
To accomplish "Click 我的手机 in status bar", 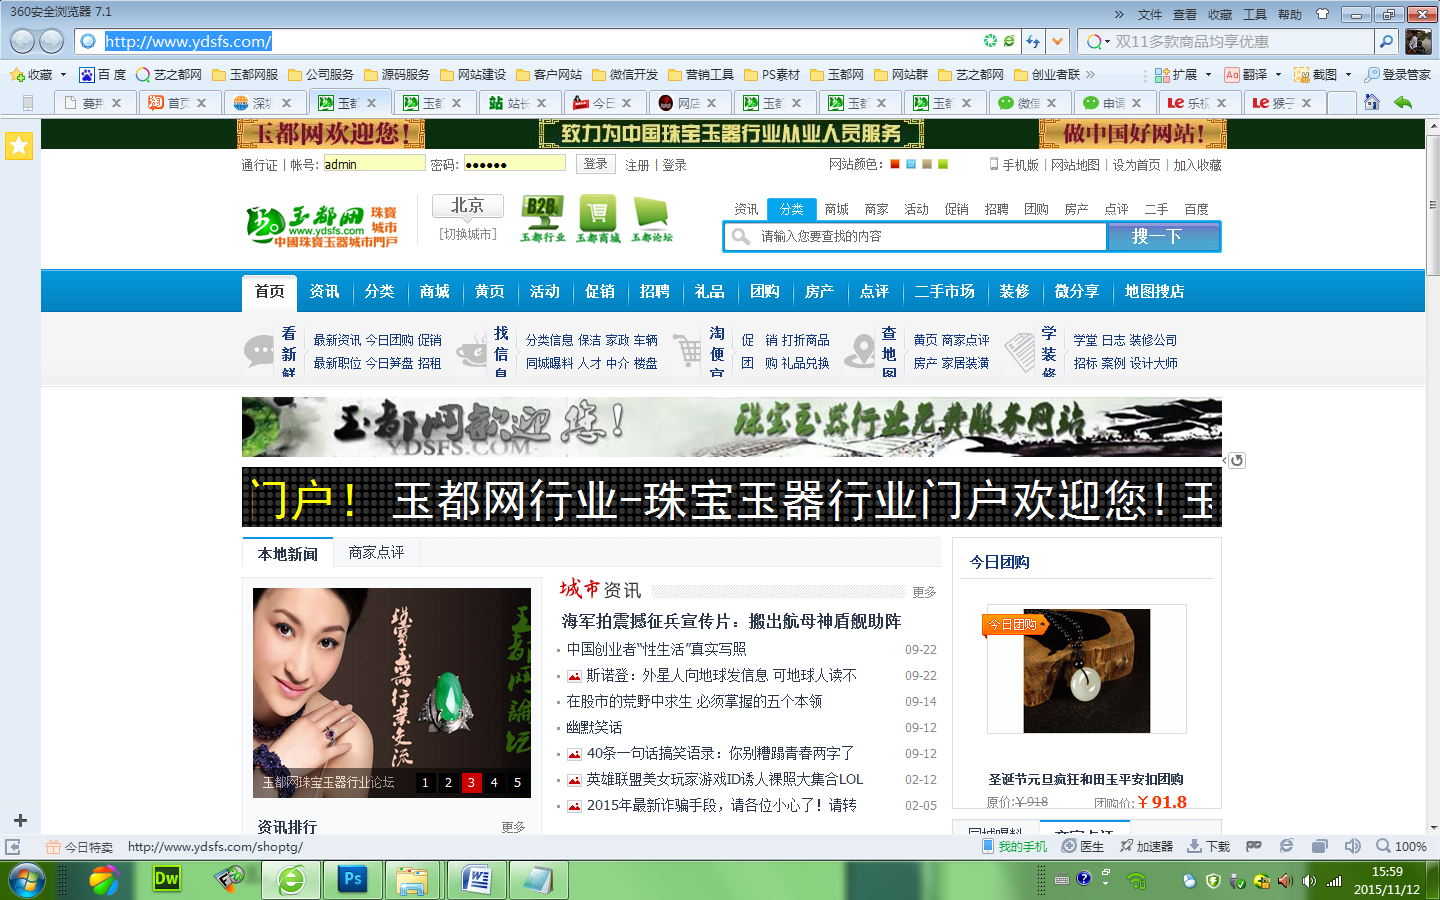I will (1014, 846).
